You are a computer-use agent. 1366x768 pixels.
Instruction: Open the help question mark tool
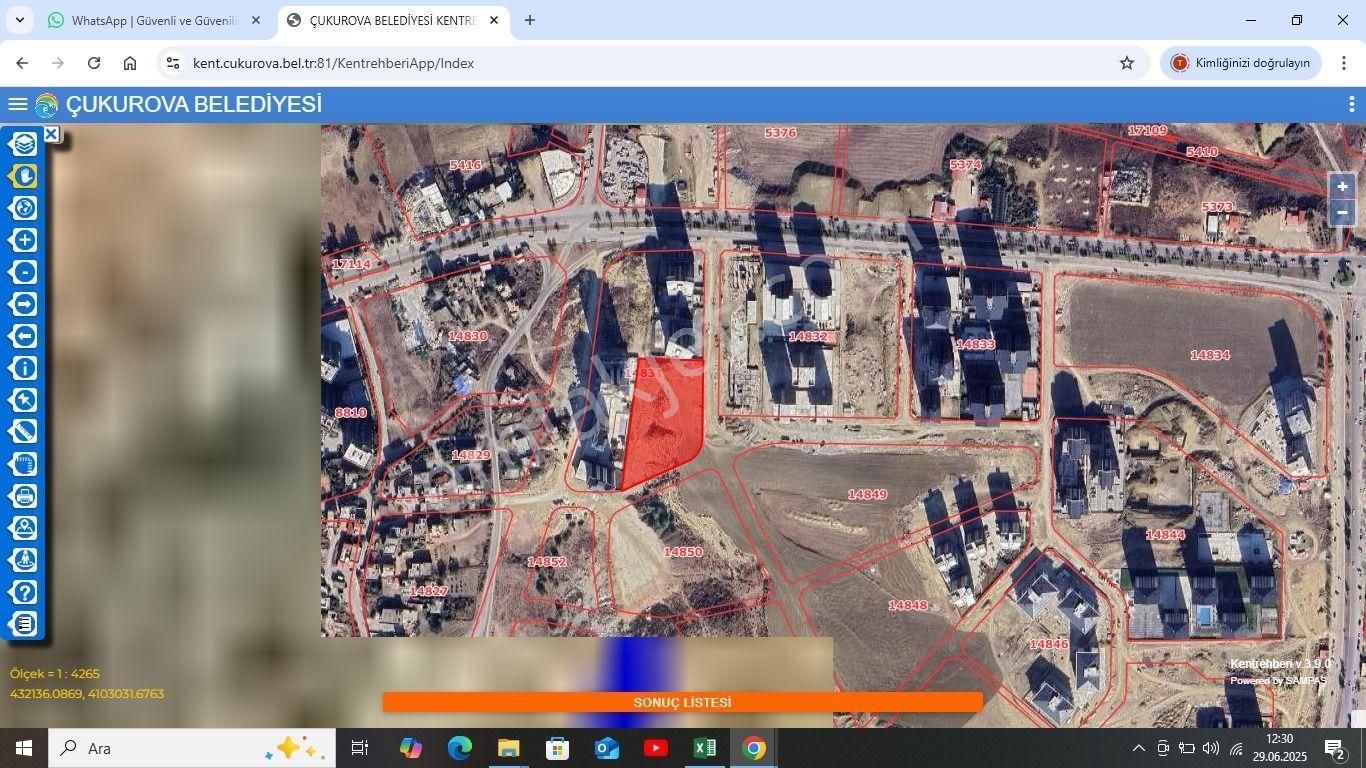[24, 592]
